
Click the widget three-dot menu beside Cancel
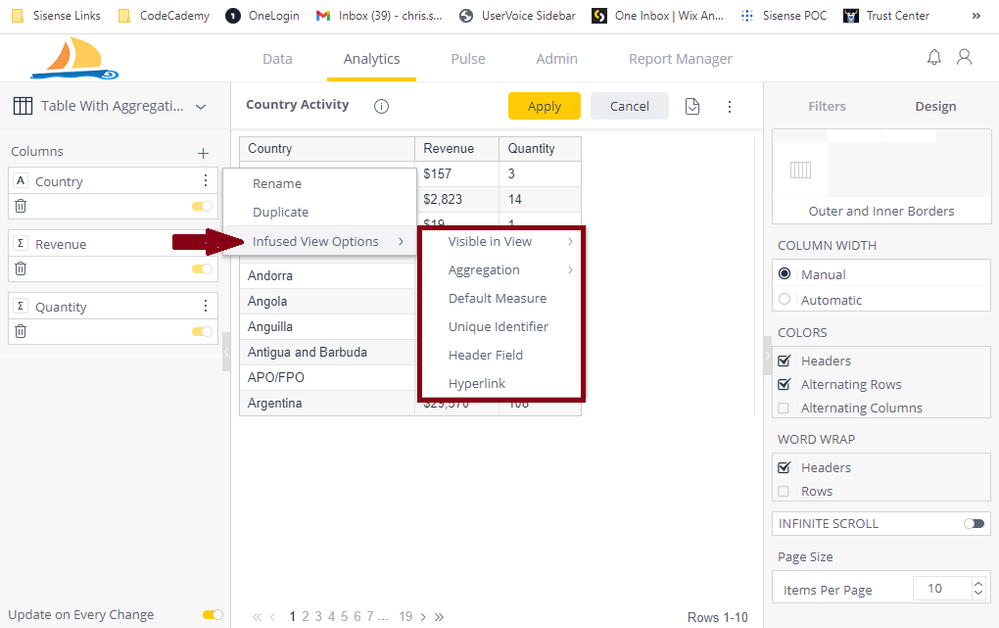pyautogui.click(x=729, y=106)
